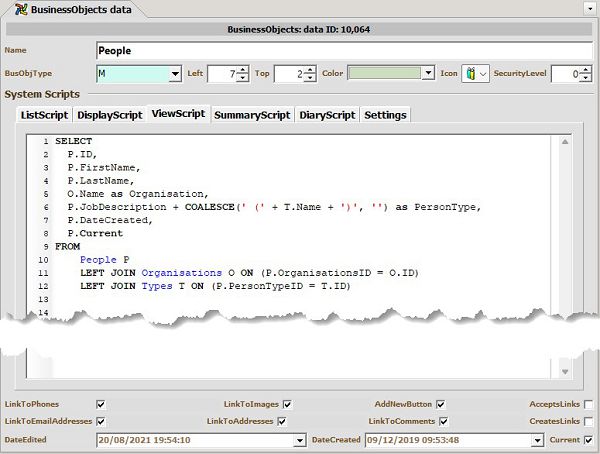Decrease the Top value spinner
The image size is (600, 454).
coord(310,78)
